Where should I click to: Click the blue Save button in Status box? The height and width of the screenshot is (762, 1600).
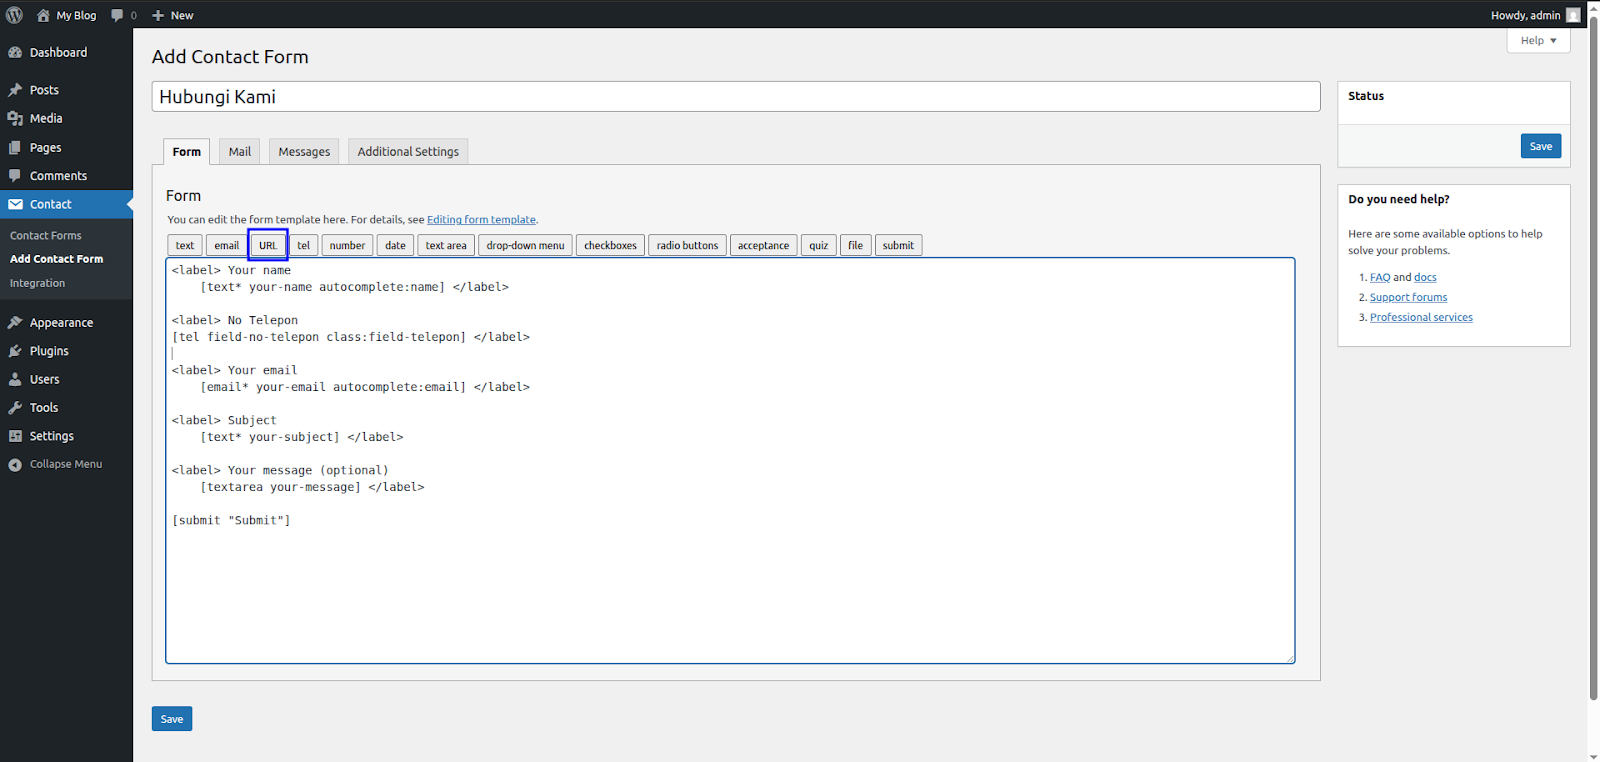coord(1540,146)
